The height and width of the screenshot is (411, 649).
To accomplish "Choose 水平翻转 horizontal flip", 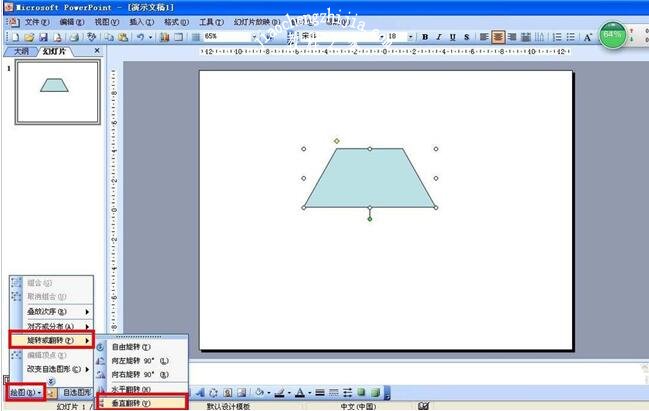I will click(142, 389).
